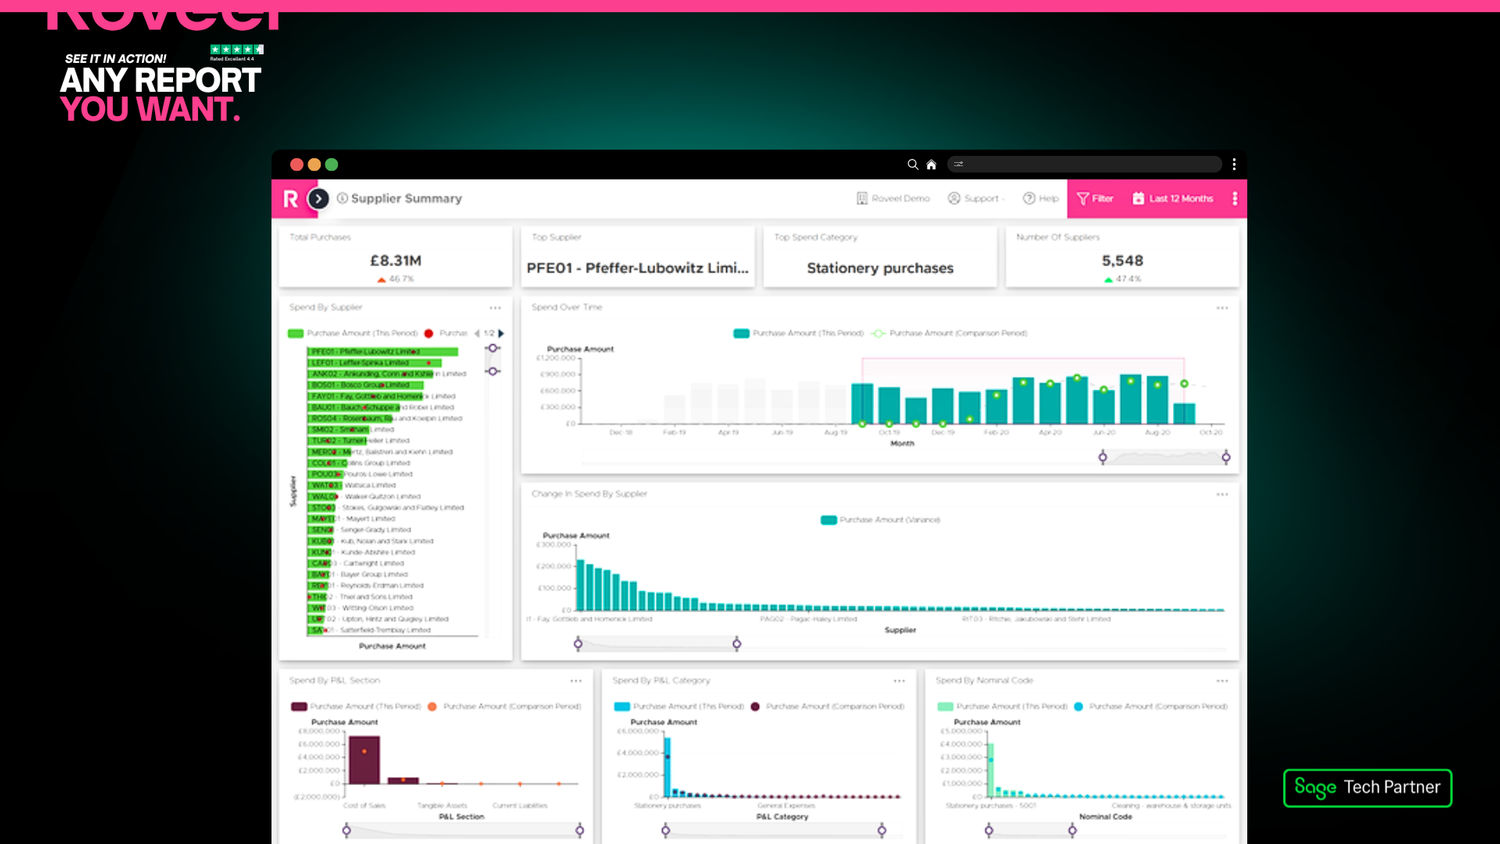The height and width of the screenshot is (844, 1500).
Task: Click the Help link
Action: pos(1041,199)
